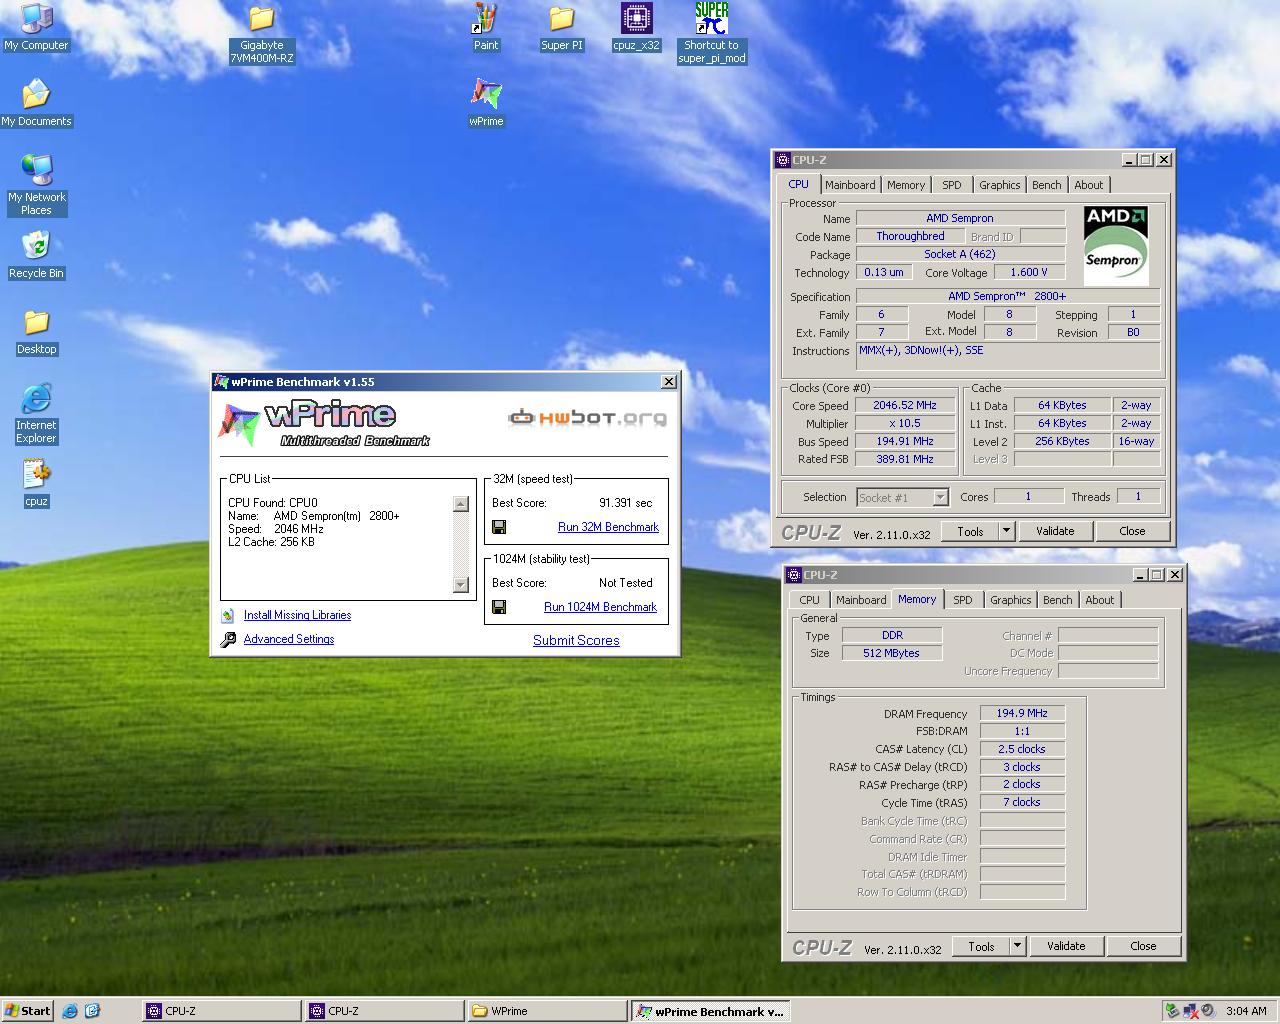Open My Network Places icon
The height and width of the screenshot is (1024, 1280).
36,185
